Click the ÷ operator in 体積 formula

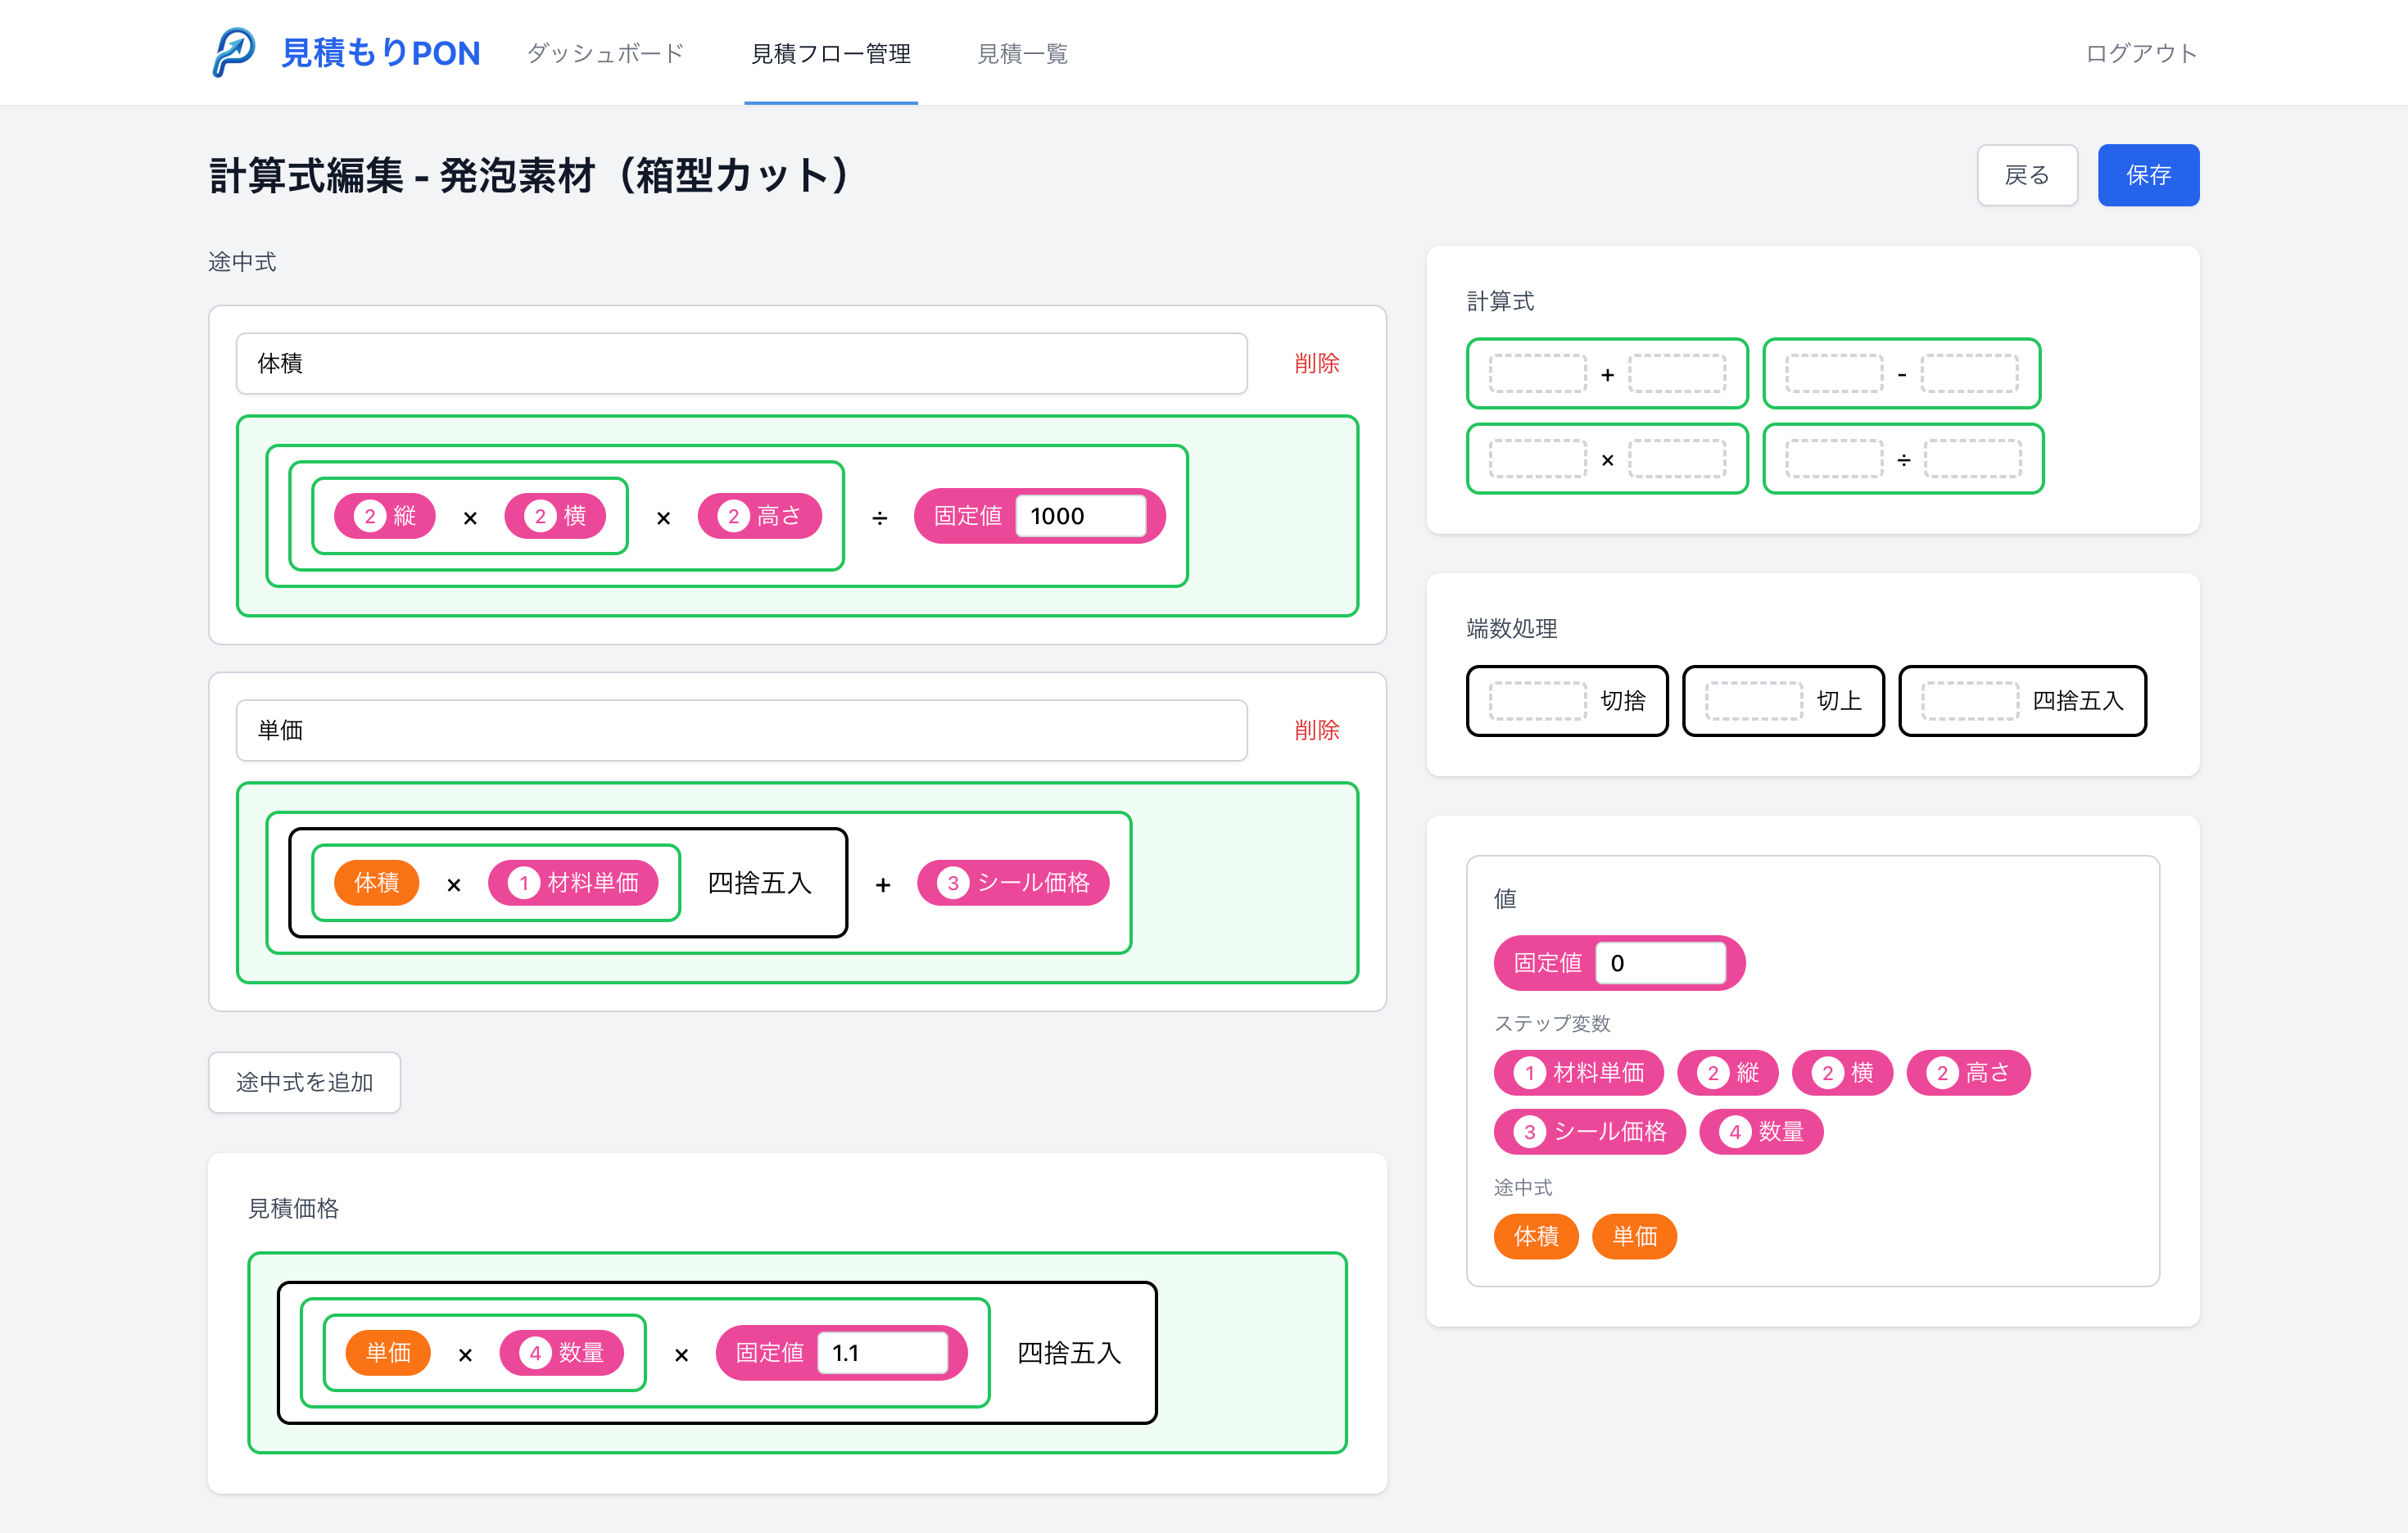[879, 518]
